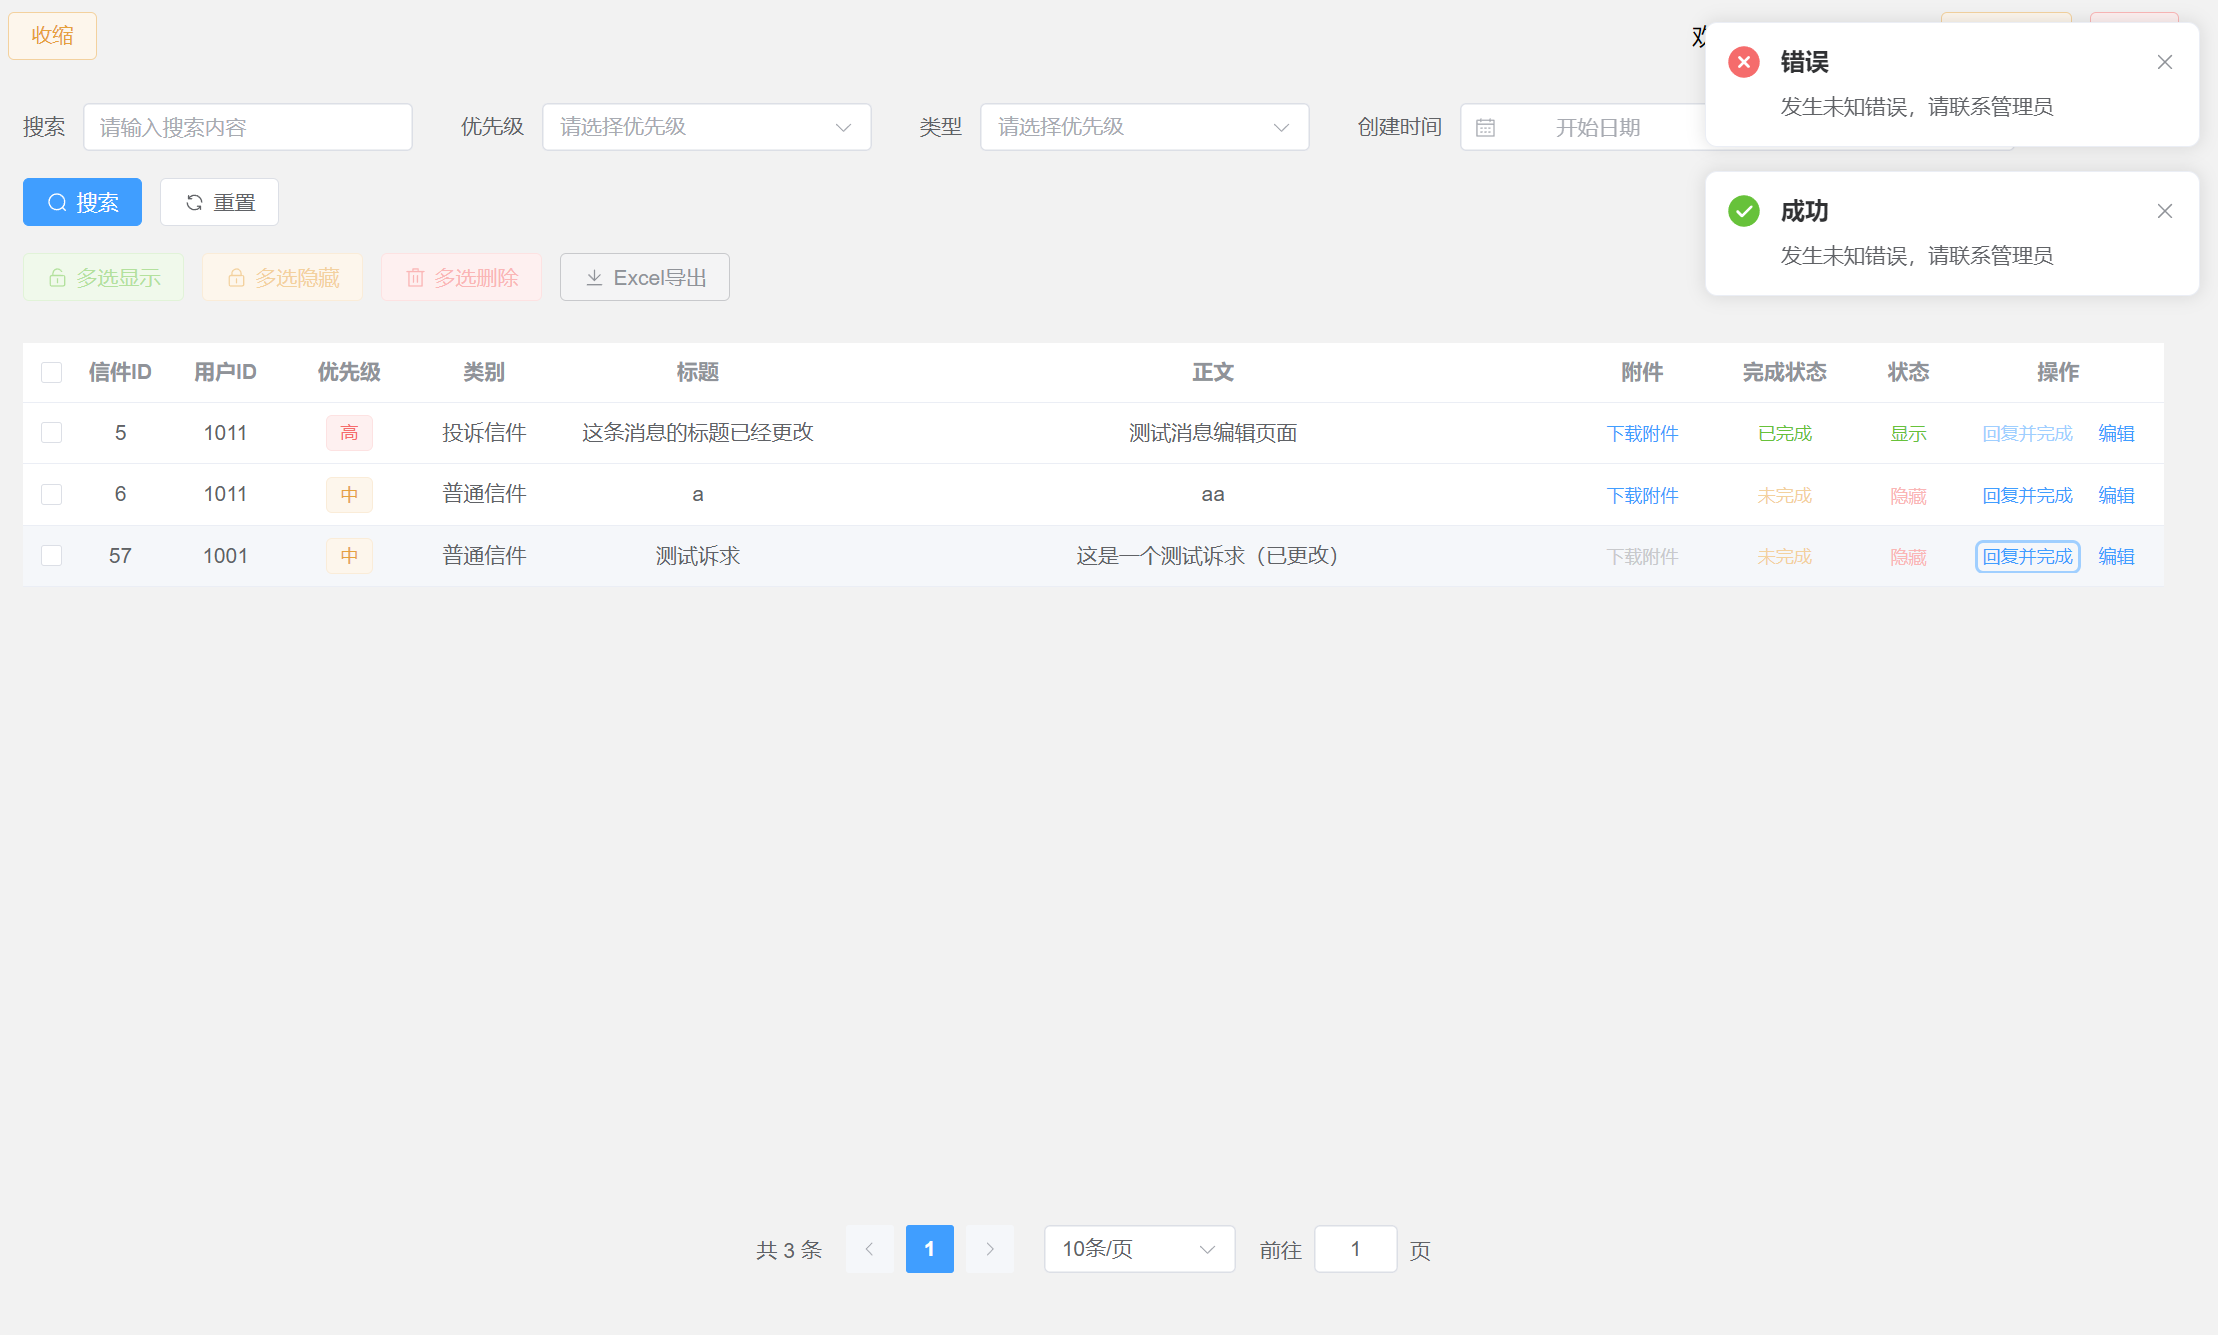
Task: Go to next page arrow
Action: point(989,1249)
